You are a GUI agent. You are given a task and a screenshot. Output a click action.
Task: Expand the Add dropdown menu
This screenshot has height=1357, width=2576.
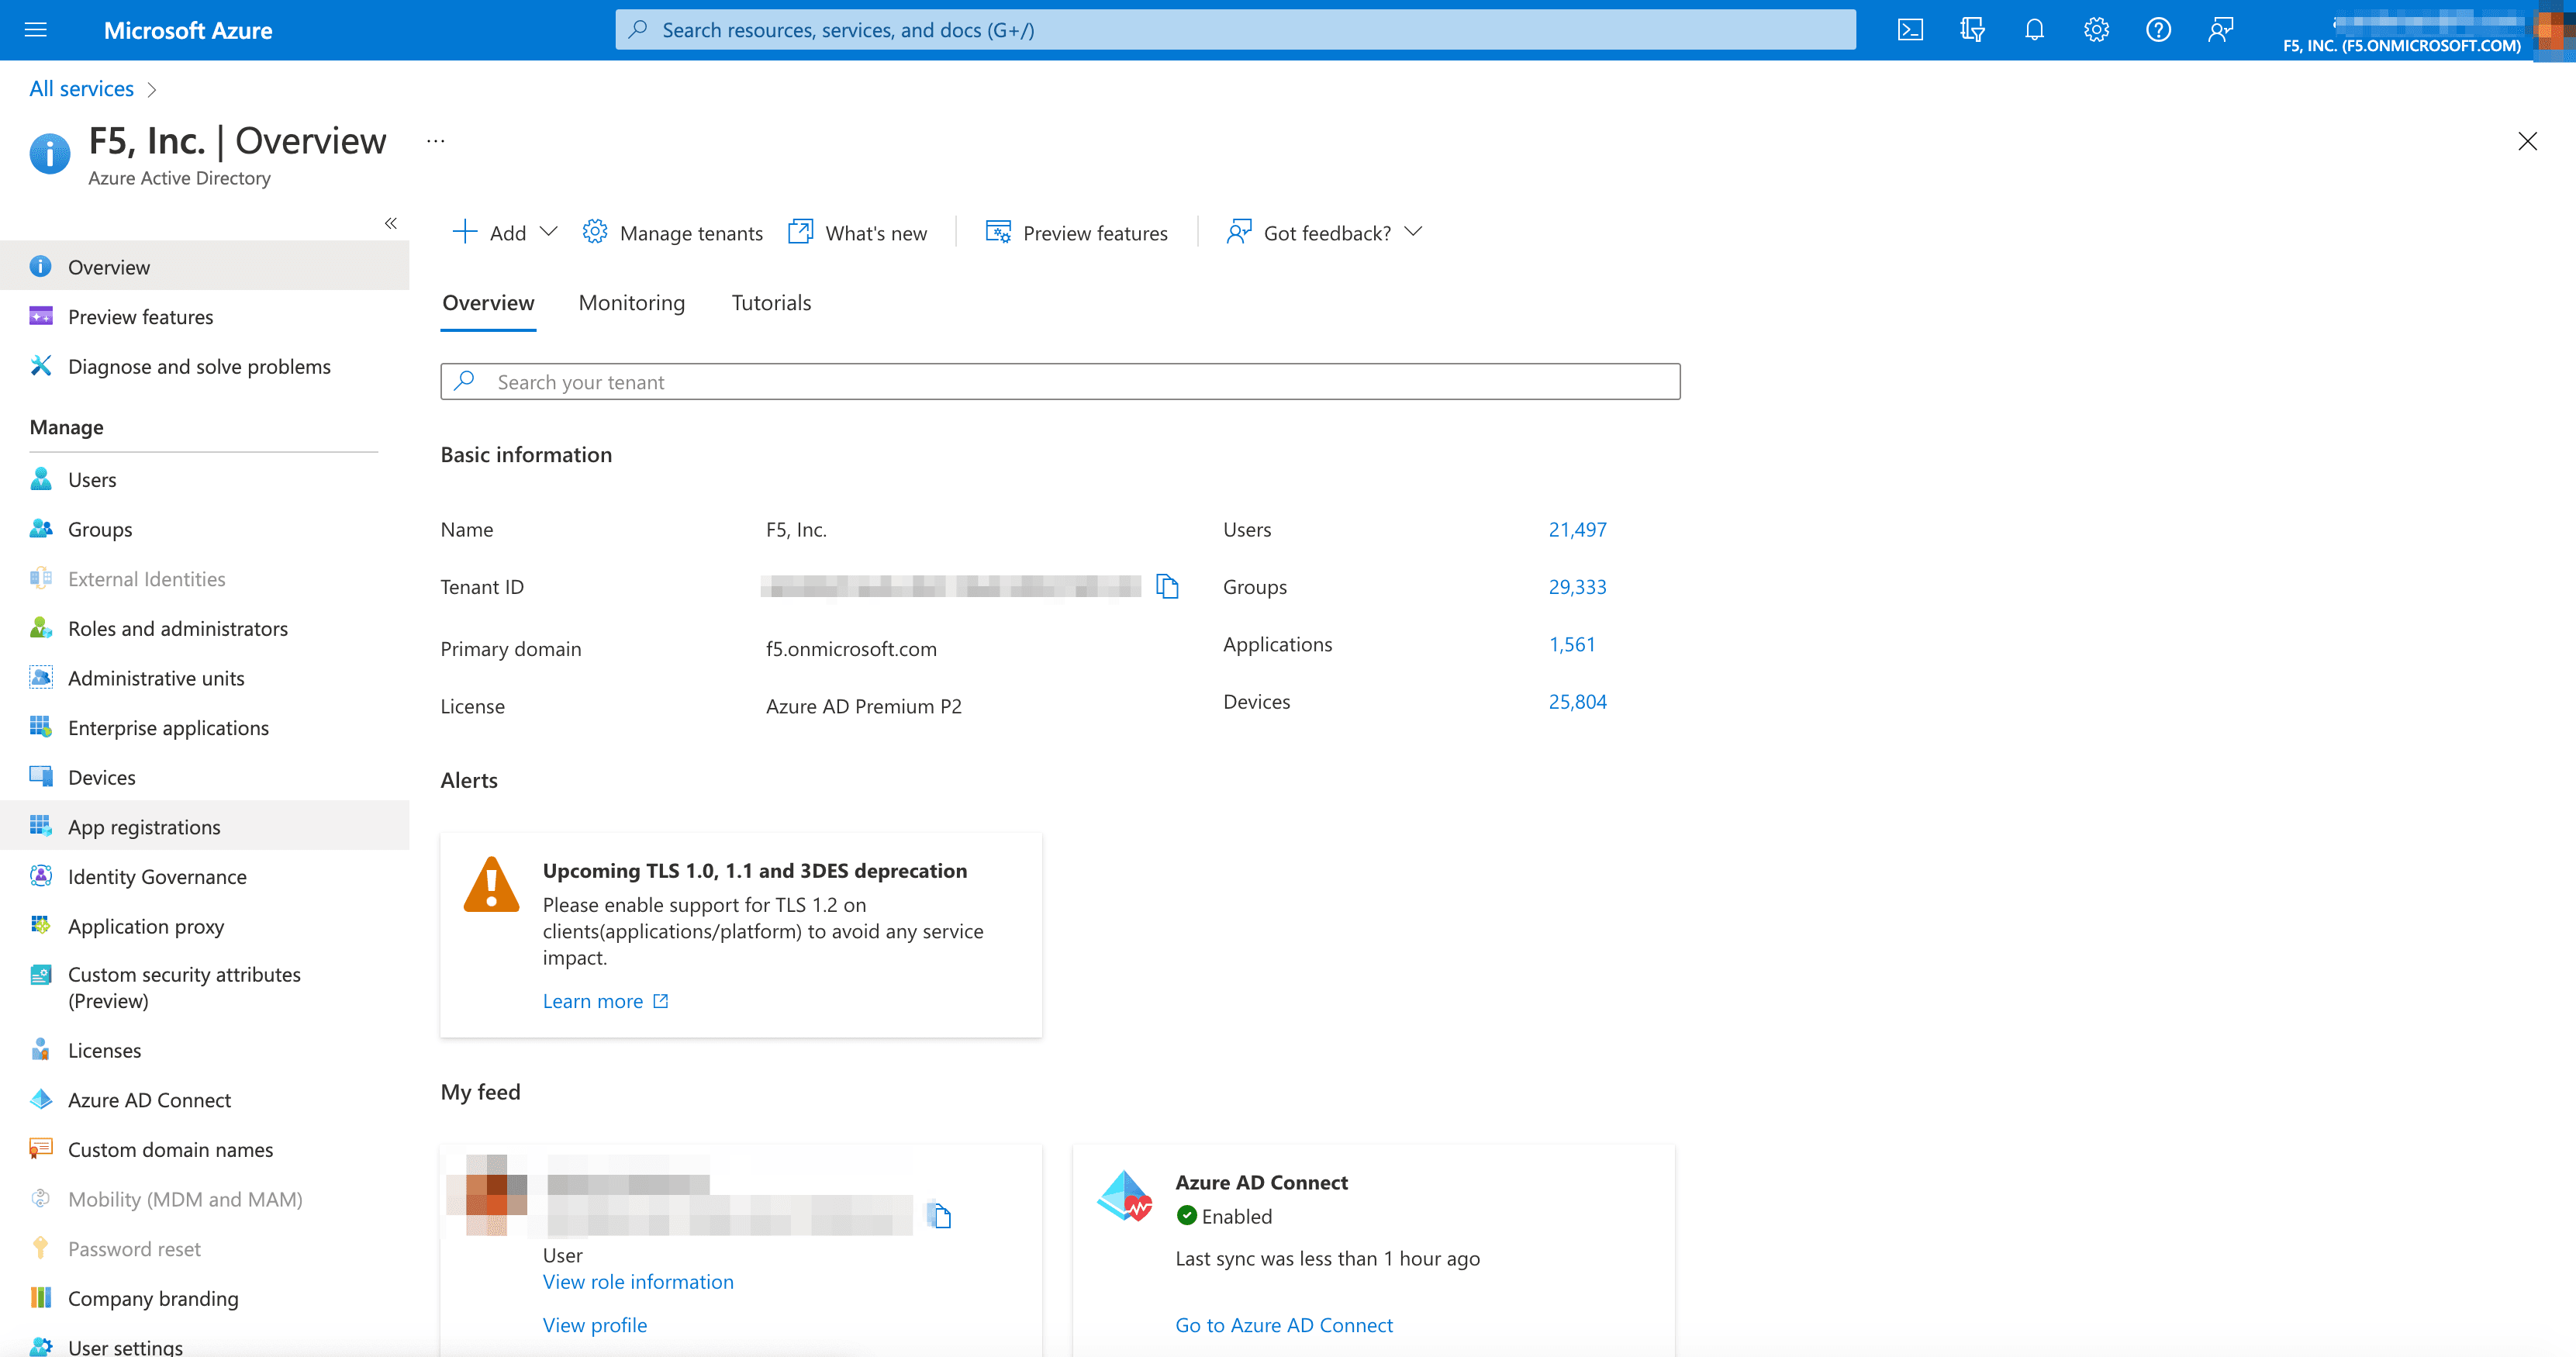click(x=548, y=232)
